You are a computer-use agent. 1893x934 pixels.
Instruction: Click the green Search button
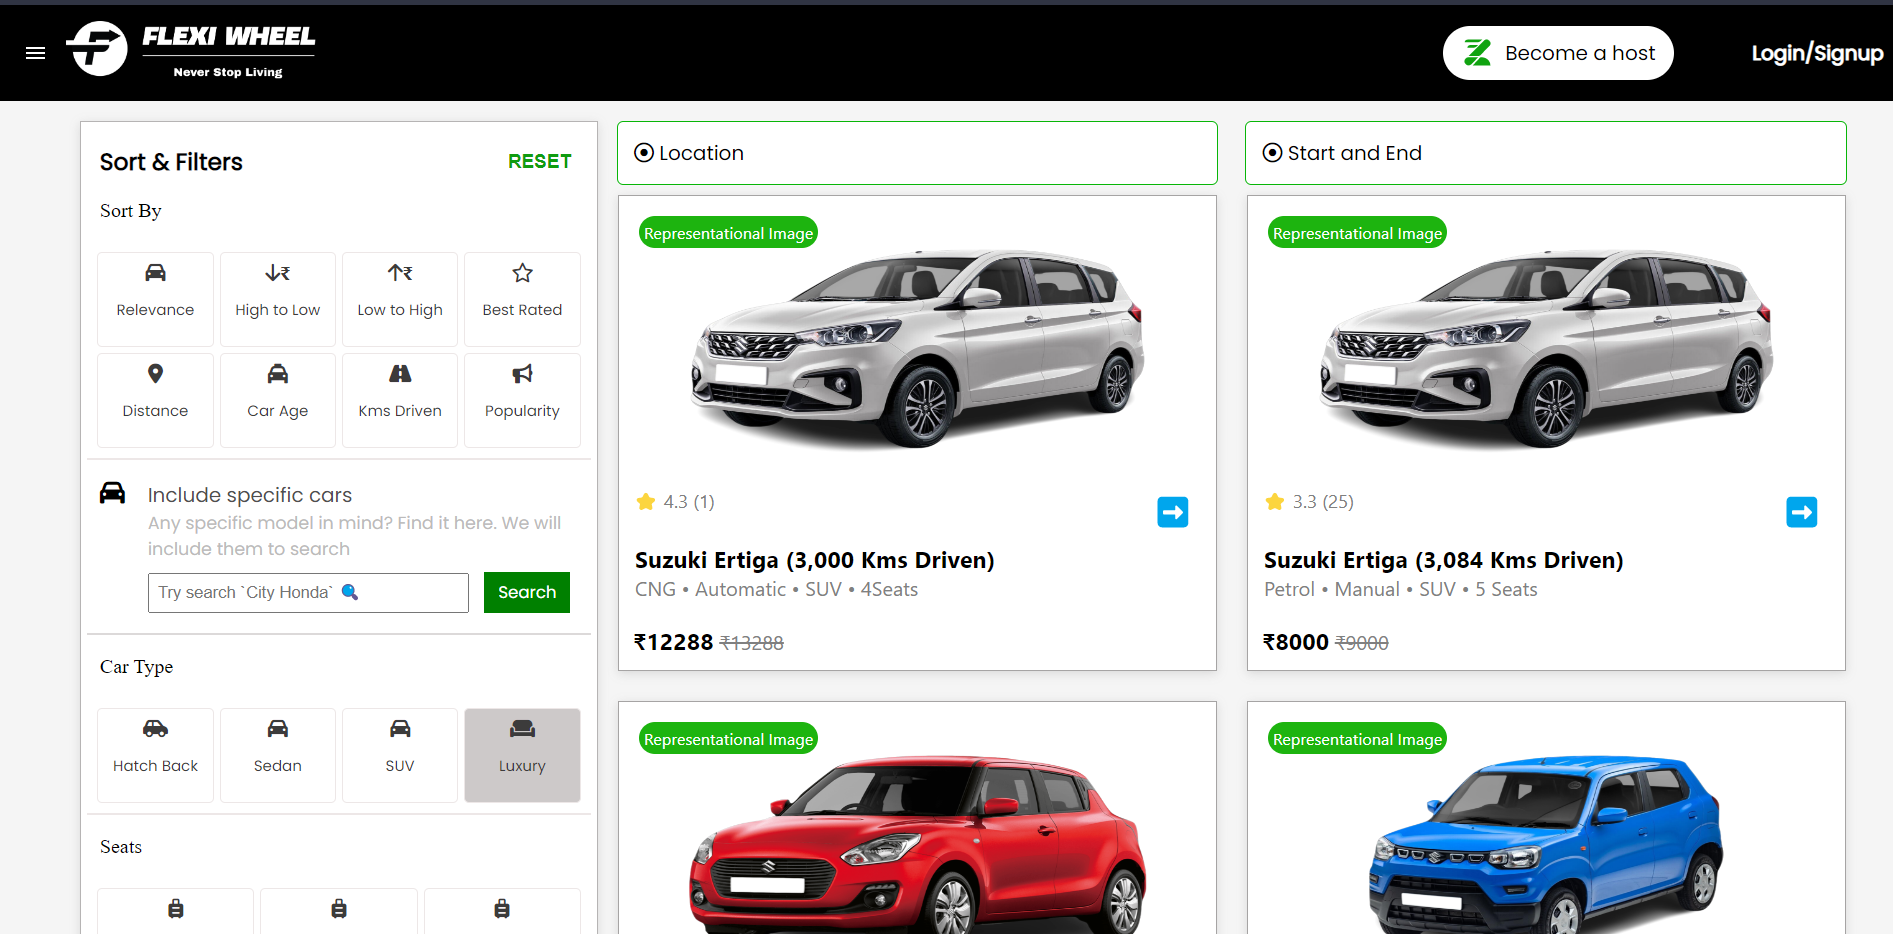(x=527, y=592)
